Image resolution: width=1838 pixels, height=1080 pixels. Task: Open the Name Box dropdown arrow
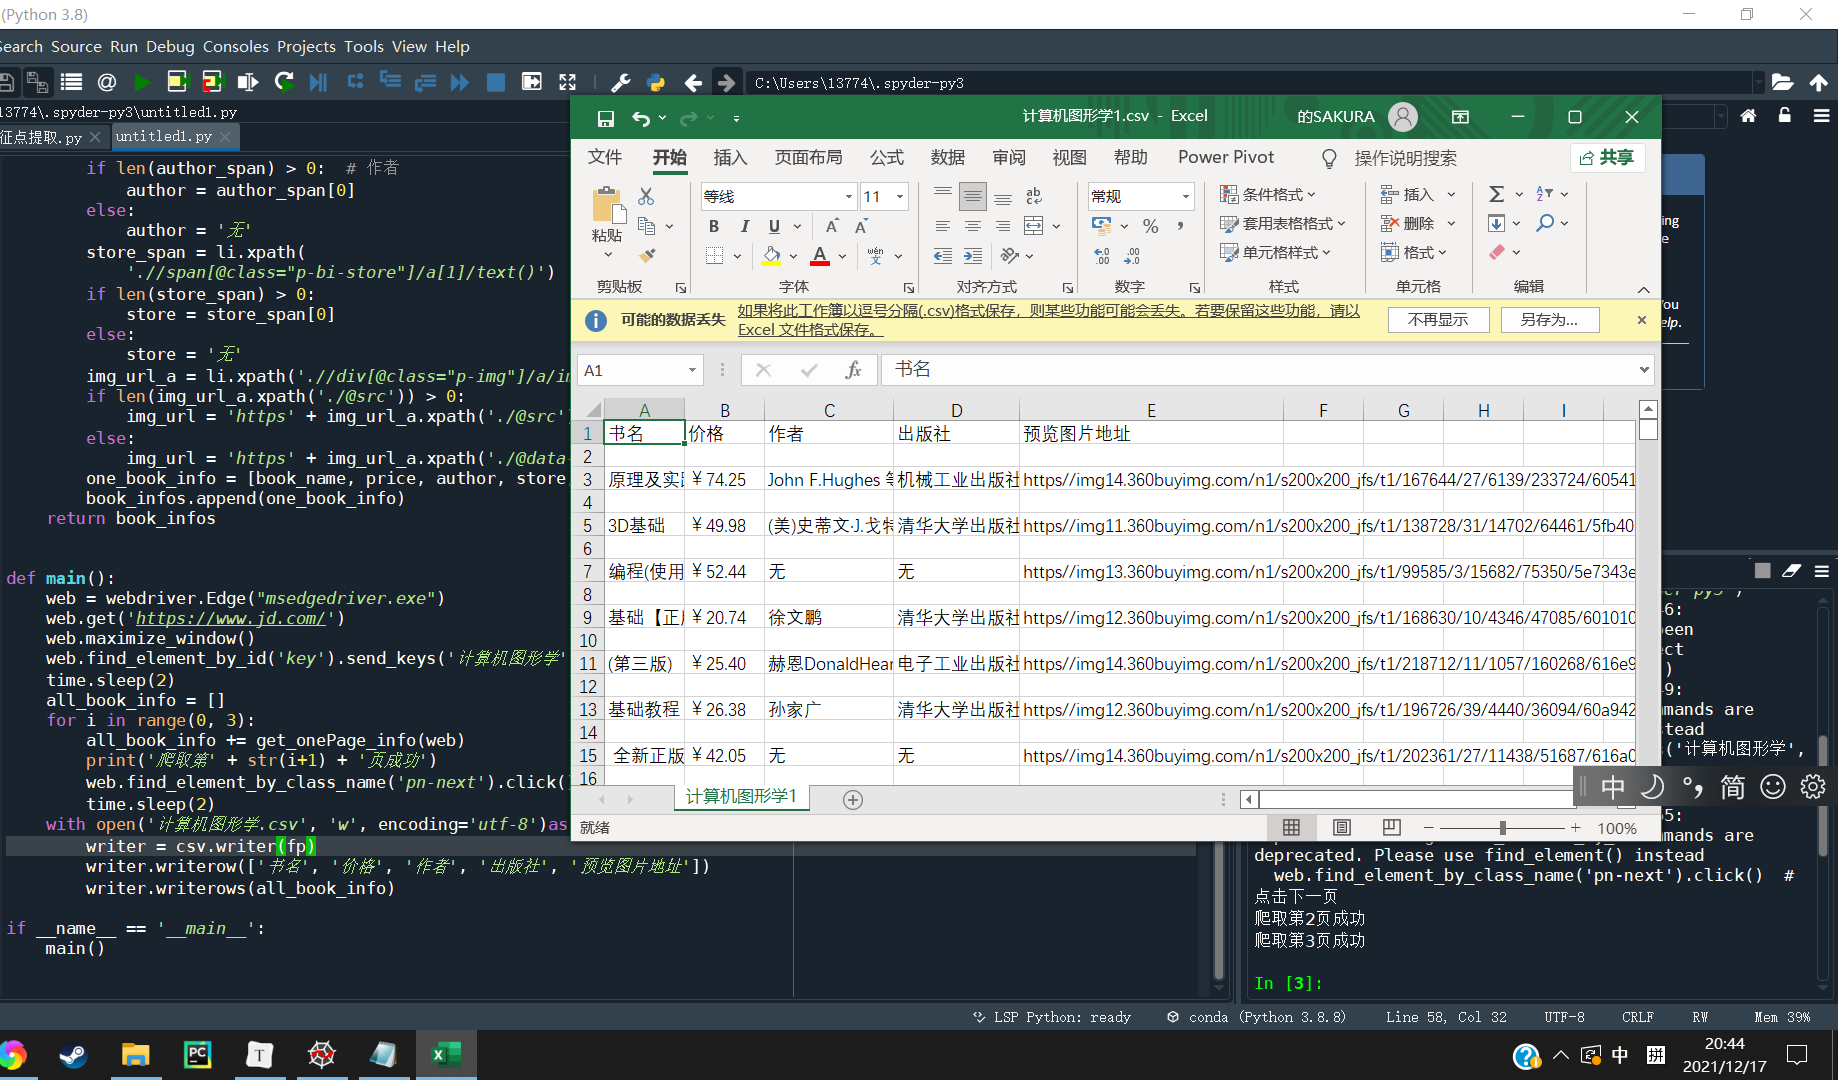[691, 370]
